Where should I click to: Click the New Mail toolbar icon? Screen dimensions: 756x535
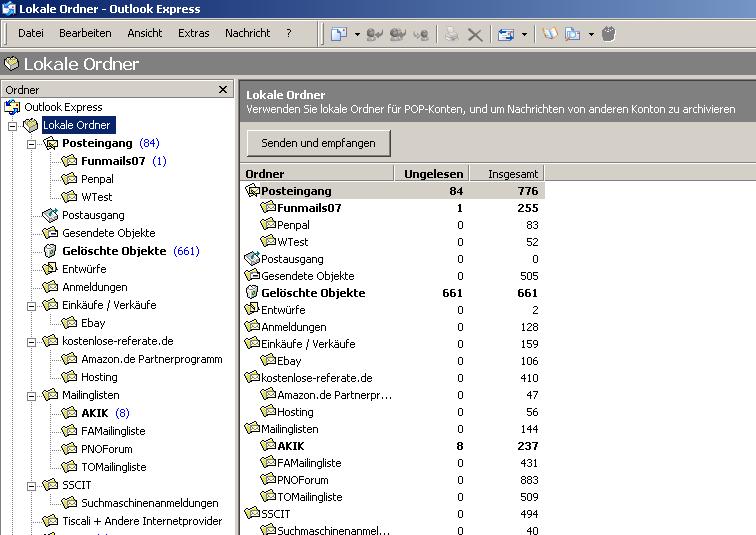pos(338,34)
